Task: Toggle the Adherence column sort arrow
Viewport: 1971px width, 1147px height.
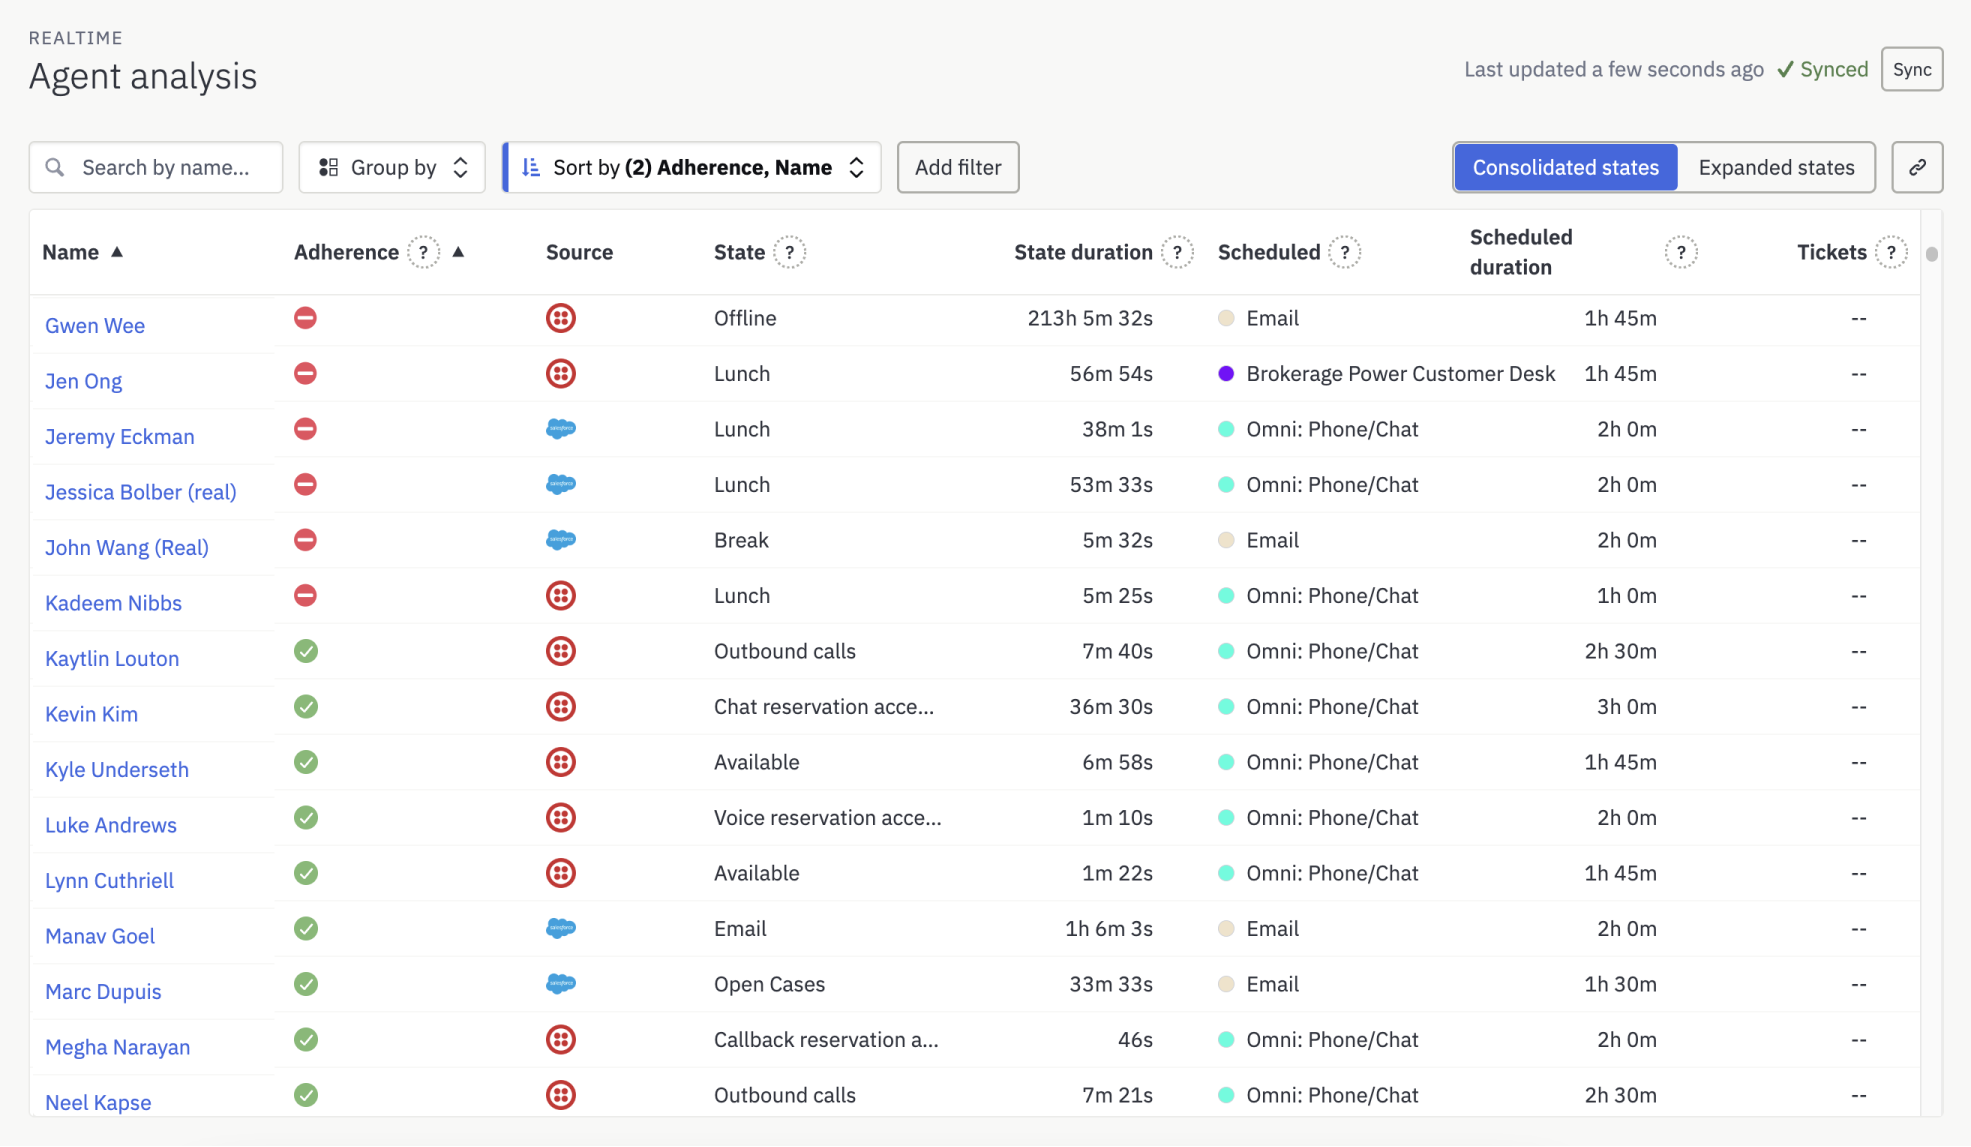Action: coord(458,252)
